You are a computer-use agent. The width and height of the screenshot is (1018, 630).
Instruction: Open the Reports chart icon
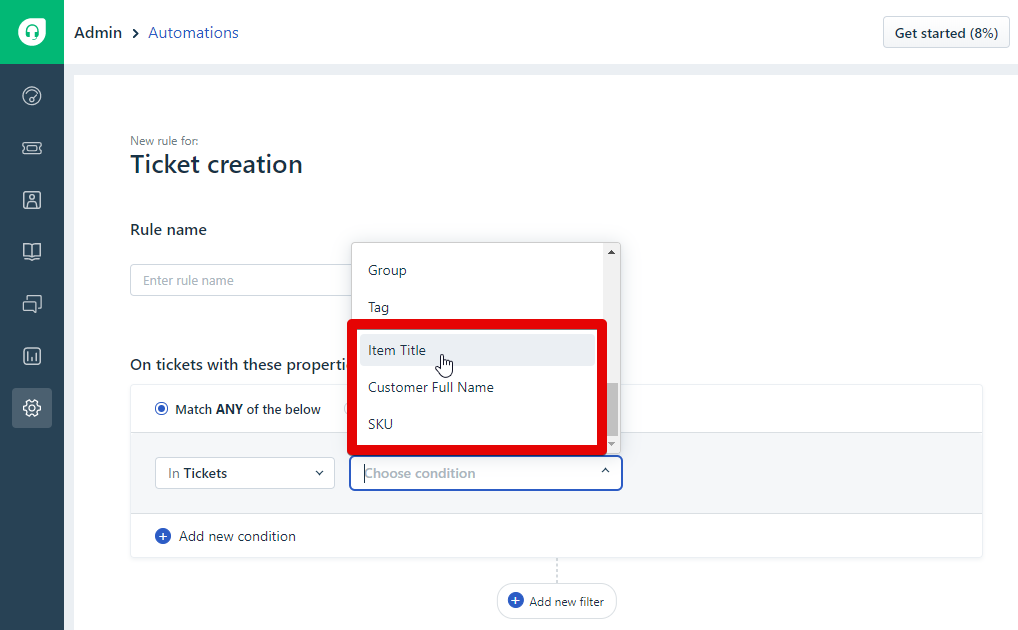[32, 356]
